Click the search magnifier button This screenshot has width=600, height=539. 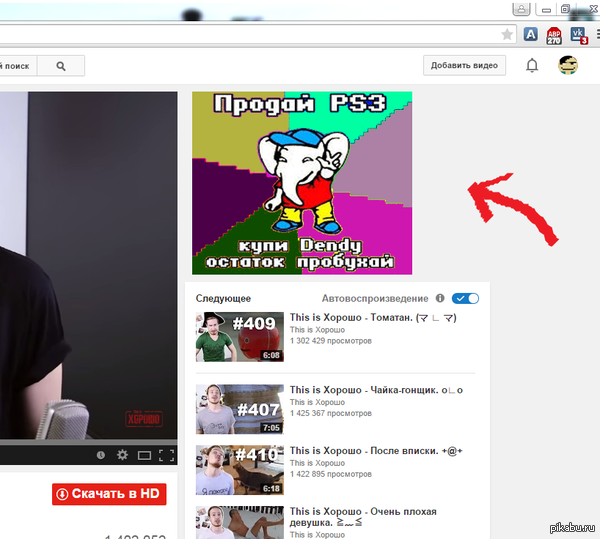click(61, 66)
